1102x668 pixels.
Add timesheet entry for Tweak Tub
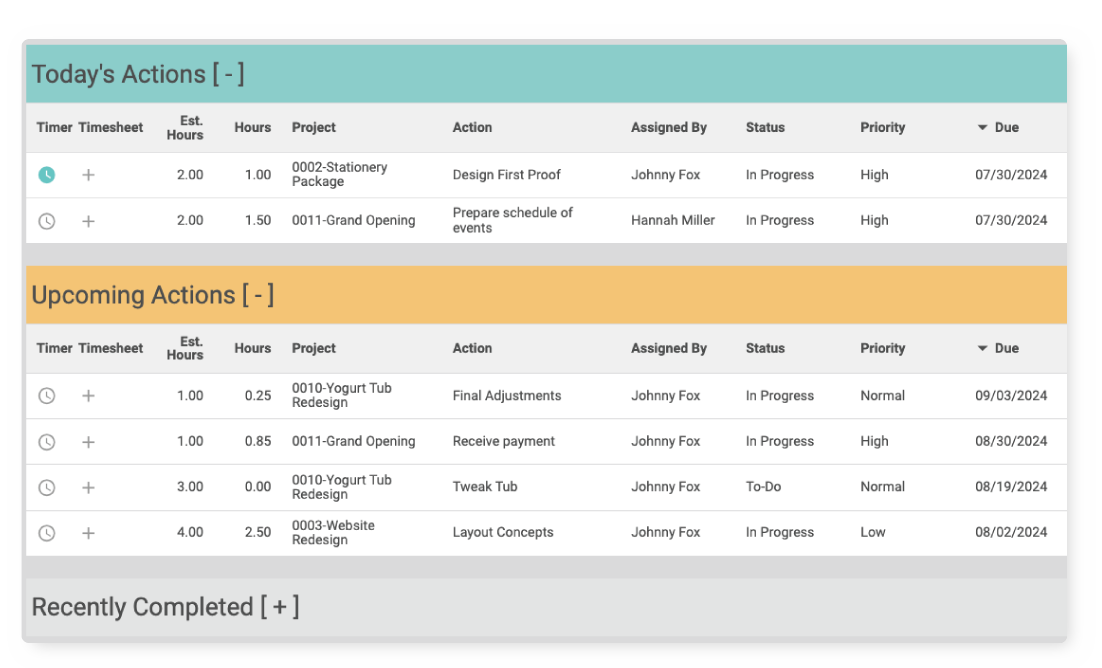tap(88, 488)
